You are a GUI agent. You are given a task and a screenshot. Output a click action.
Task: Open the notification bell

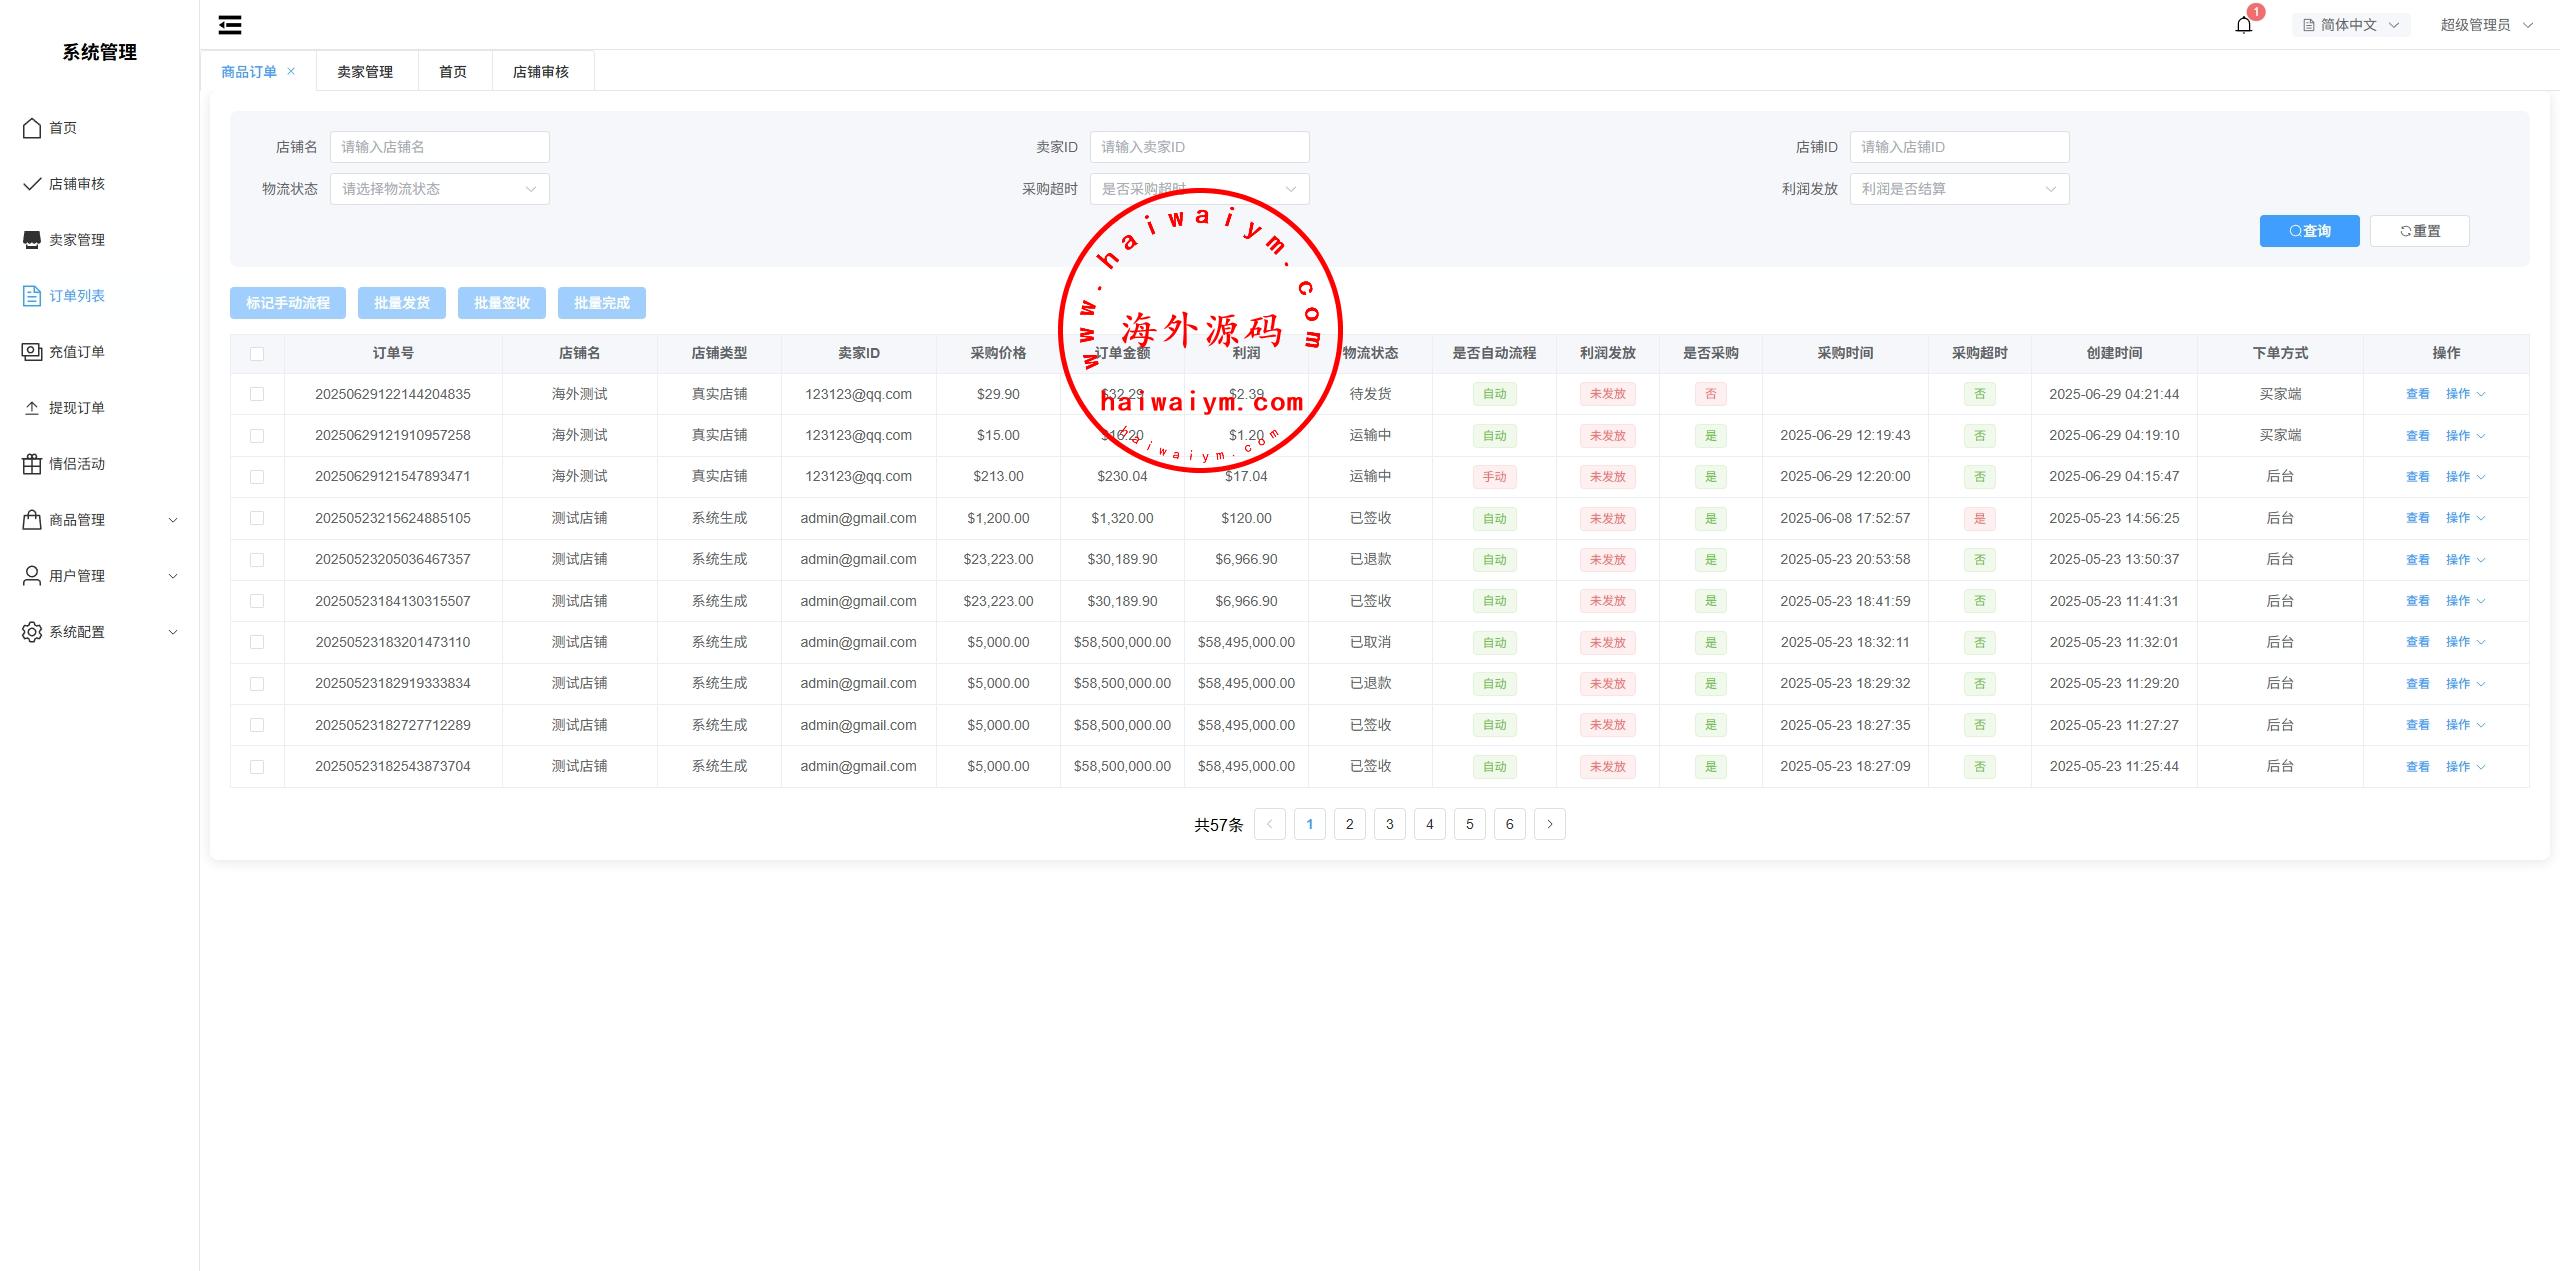2243,25
